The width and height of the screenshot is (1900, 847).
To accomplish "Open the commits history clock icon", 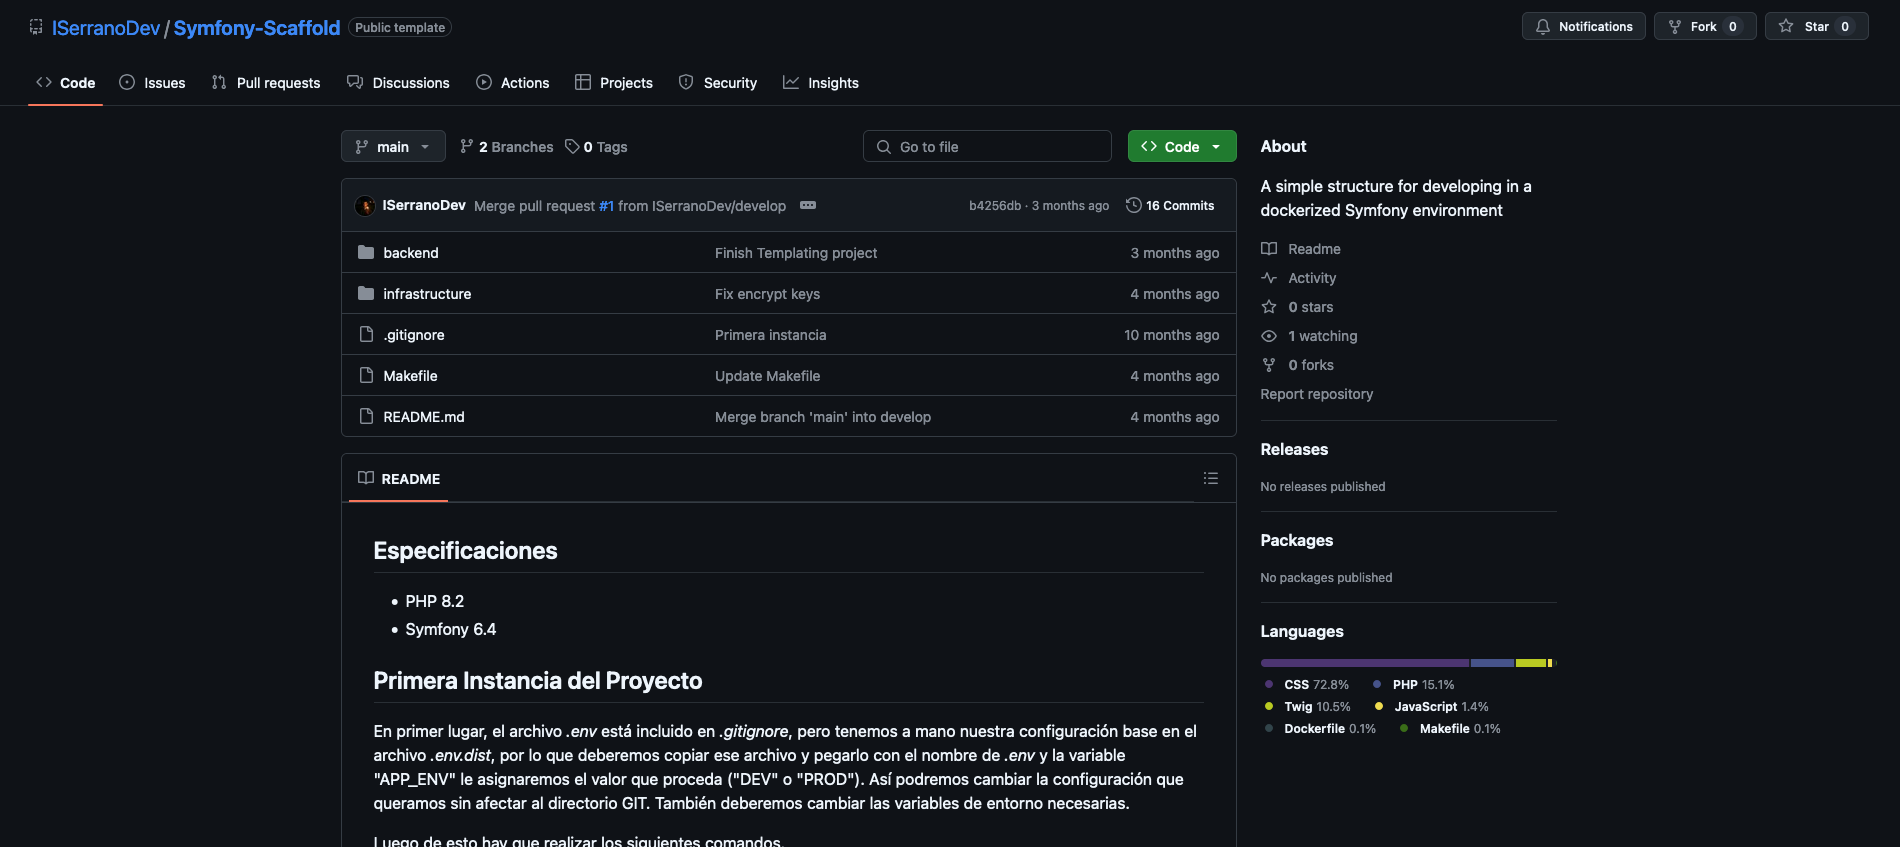I will point(1133,205).
